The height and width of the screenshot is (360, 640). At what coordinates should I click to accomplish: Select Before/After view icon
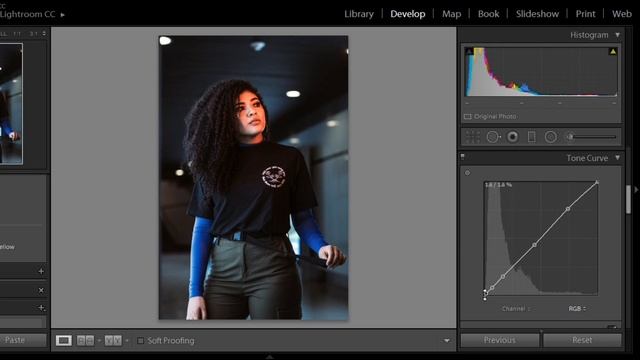[113, 340]
